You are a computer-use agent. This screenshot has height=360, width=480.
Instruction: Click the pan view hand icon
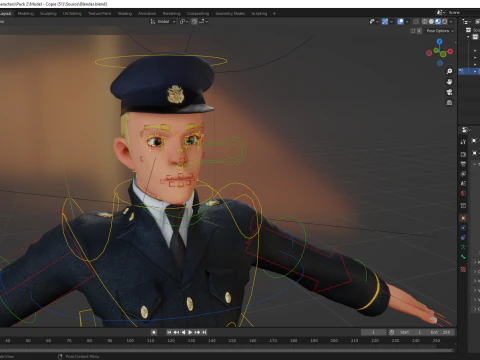[449, 82]
